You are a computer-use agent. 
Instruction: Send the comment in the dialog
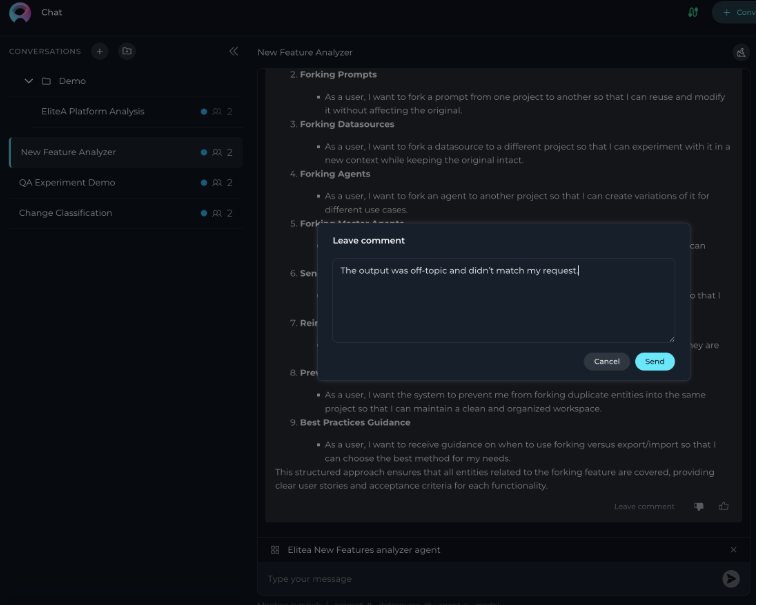[655, 362]
